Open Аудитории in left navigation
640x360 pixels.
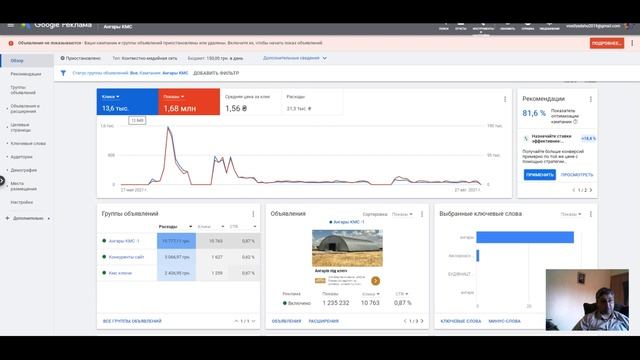pos(21,157)
